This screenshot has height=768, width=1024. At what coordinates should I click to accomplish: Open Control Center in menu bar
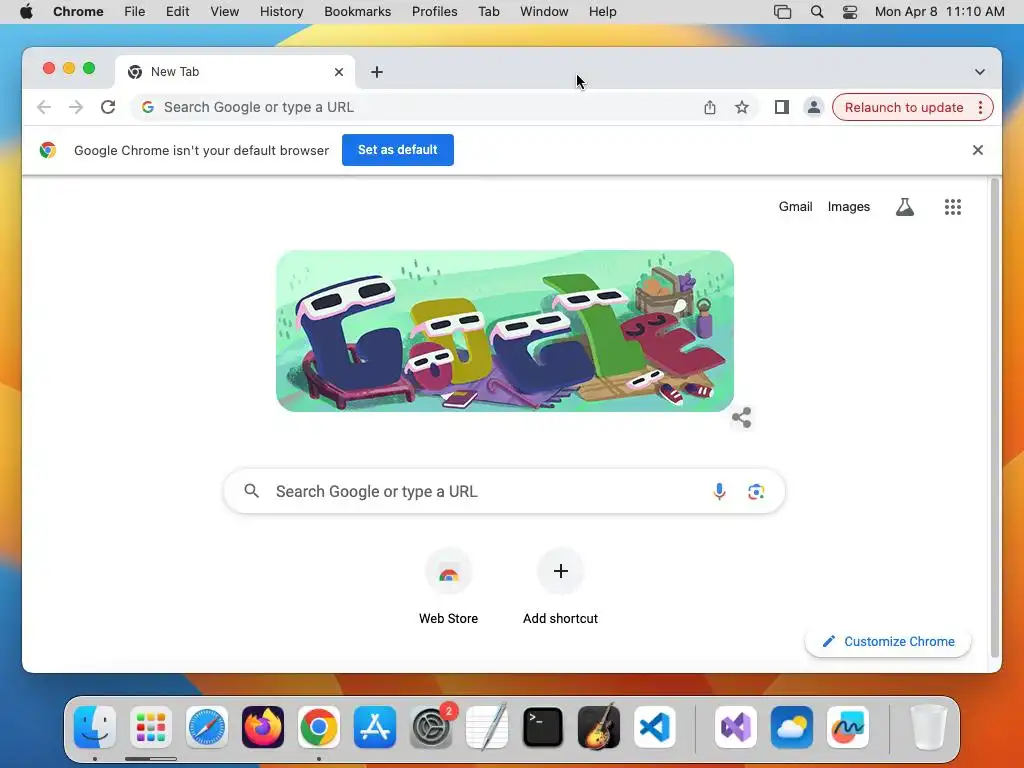pos(850,12)
